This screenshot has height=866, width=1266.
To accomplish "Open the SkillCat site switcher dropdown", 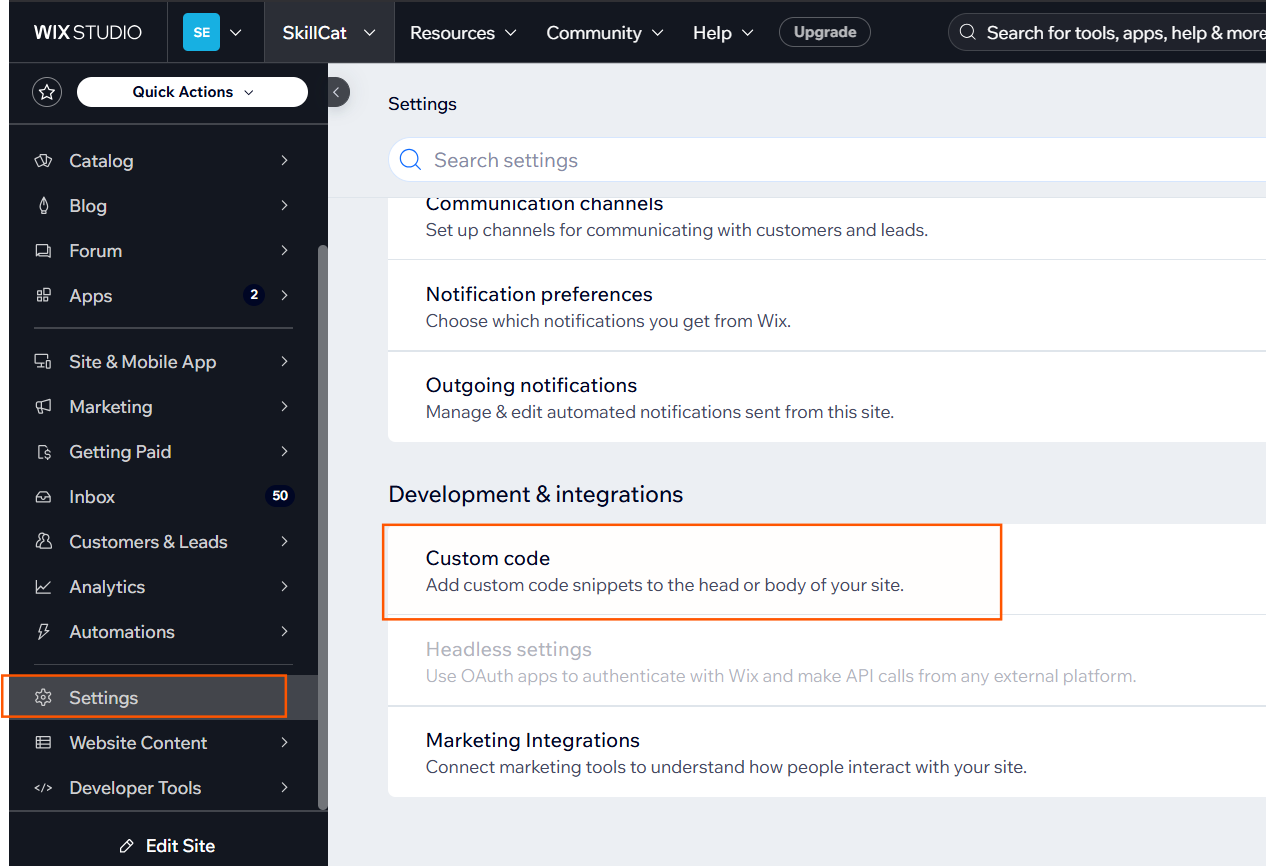I will [329, 31].
